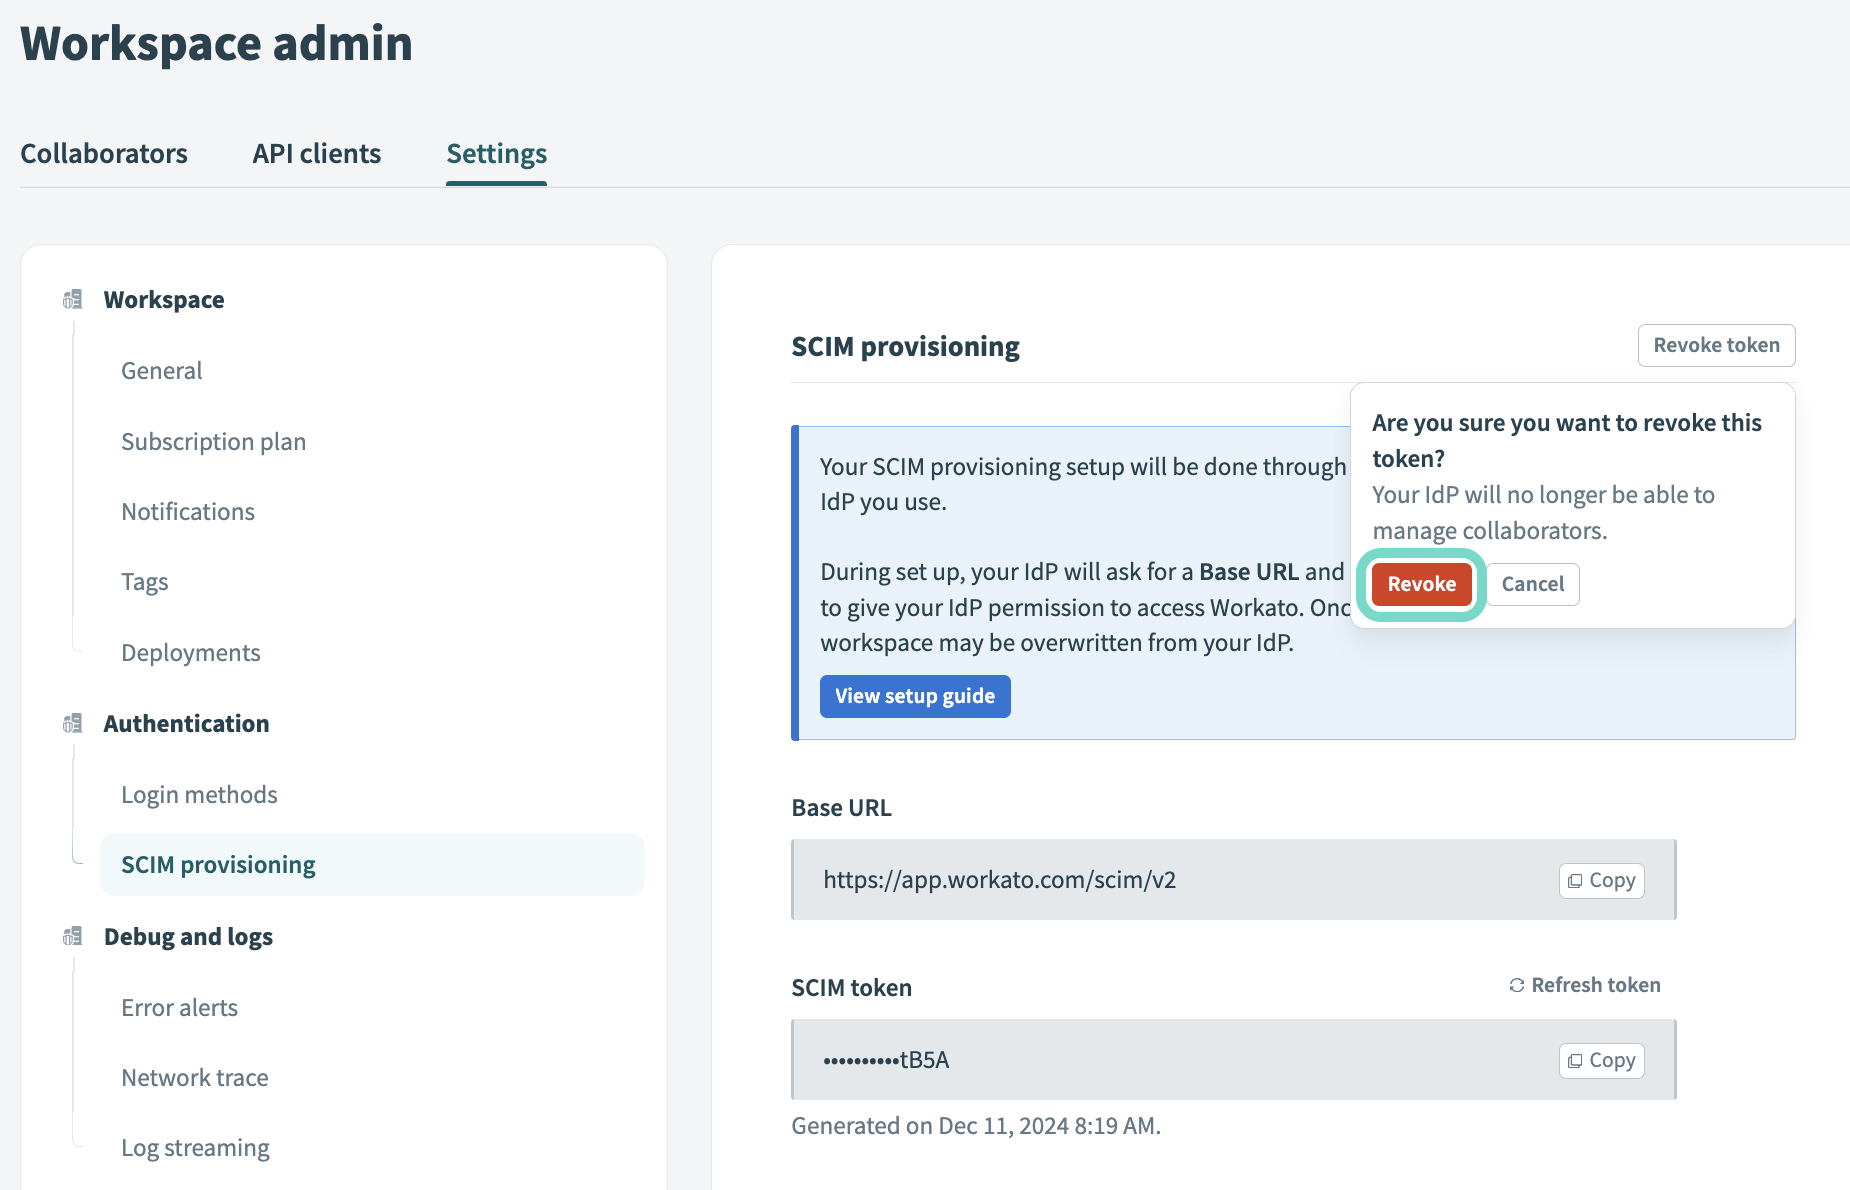Open the API clients tab
Viewport: 1850px width, 1190px height.
click(316, 154)
